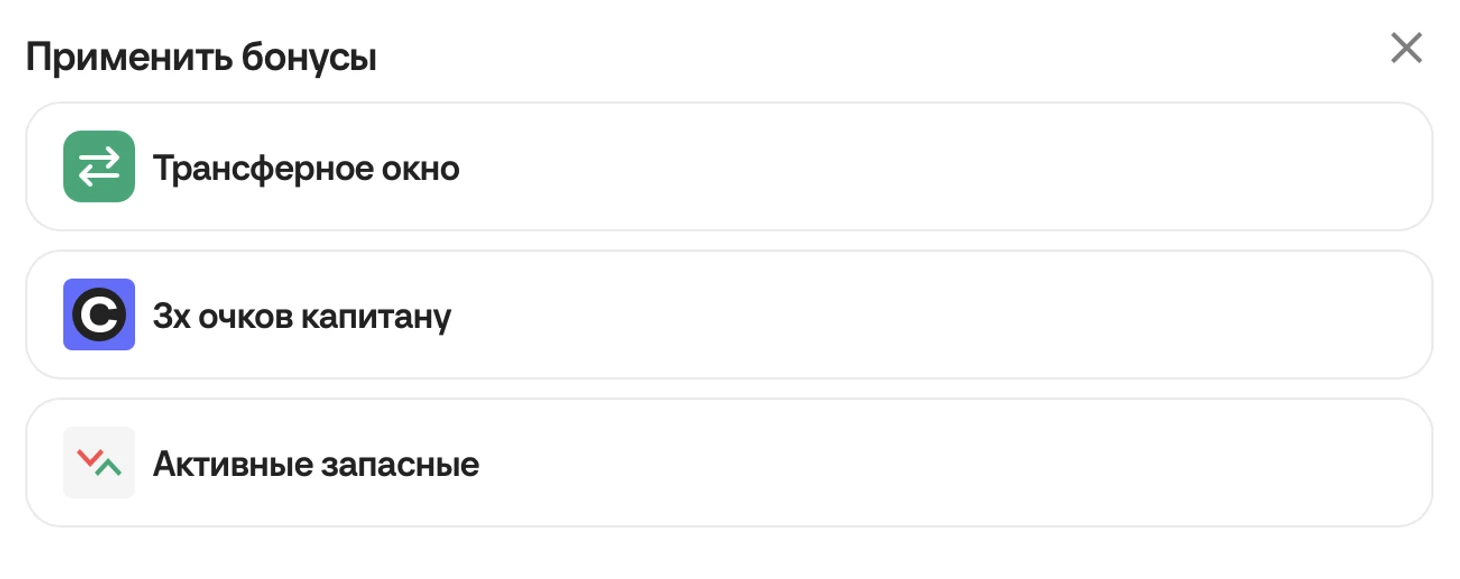
Task: Tap the grey square with bench swap arrows
Action: (x=99, y=463)
